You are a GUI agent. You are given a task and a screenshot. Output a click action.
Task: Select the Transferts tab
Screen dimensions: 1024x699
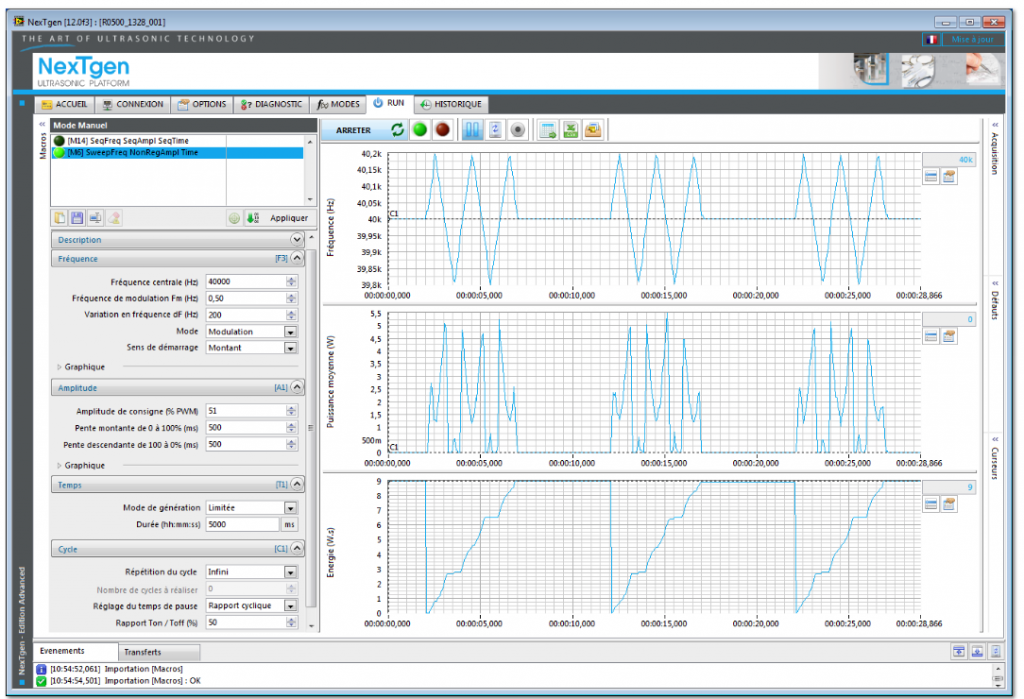point(159,652)
